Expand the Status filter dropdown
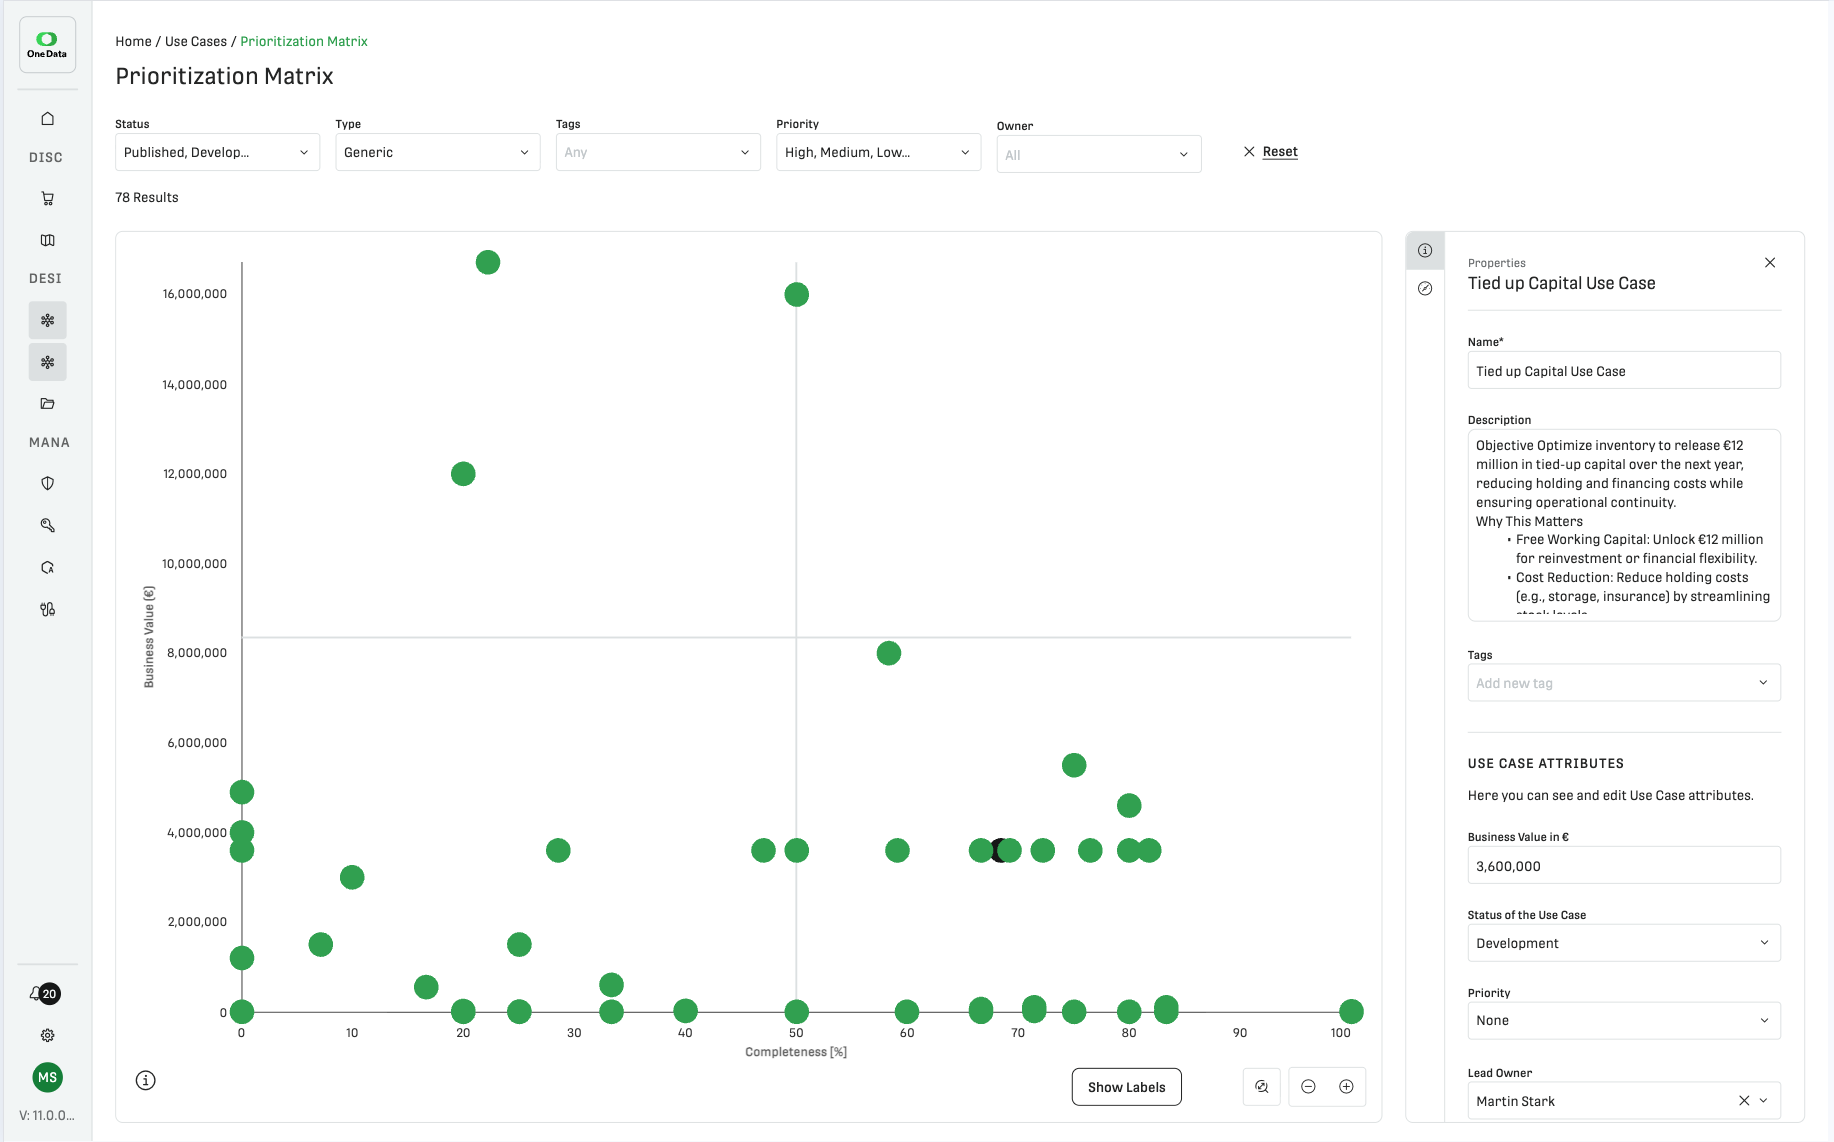Image resolution: width=1834 pixels, height=1142 pixels. (x=217, y=153)
